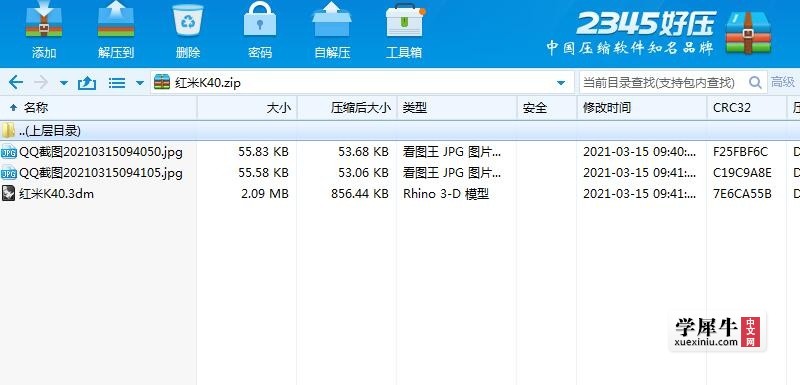Click the 高级 (Advanced) search link
This screenshot has height=385, width=800.
(x=783, y=82)
